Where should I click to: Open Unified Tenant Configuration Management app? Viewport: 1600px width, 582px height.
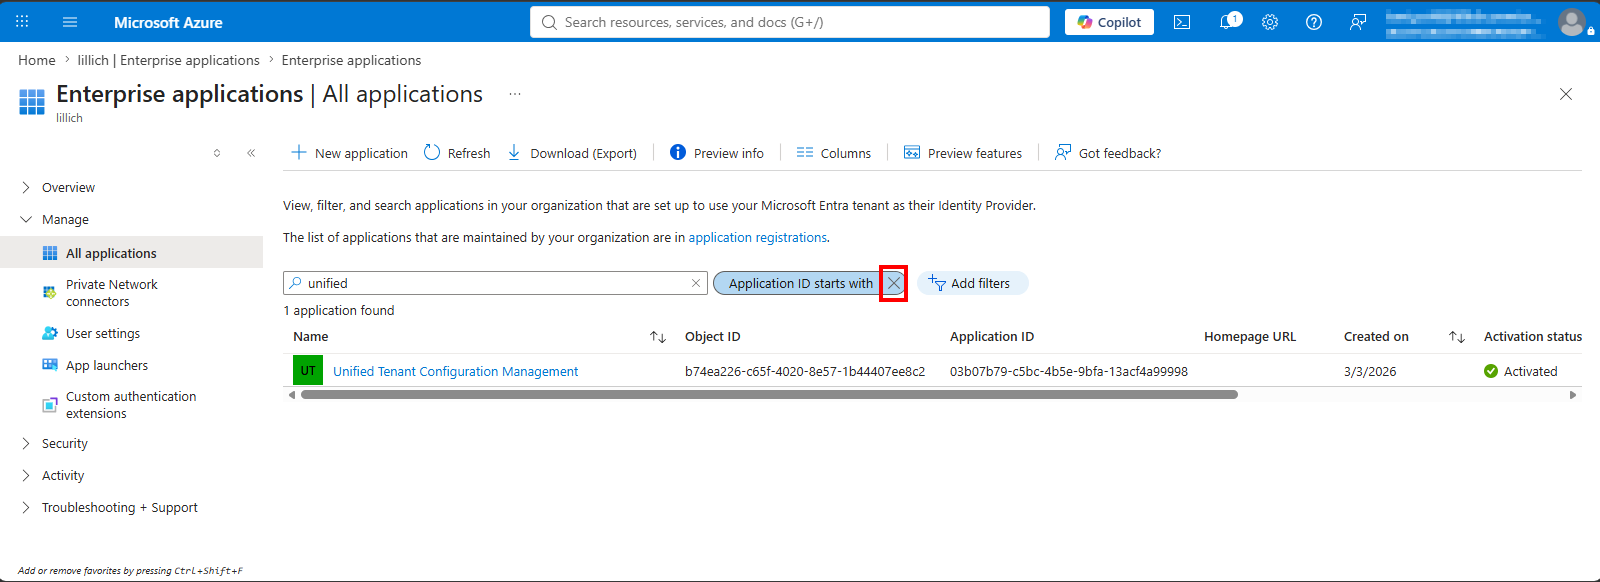tap(455, 371)
